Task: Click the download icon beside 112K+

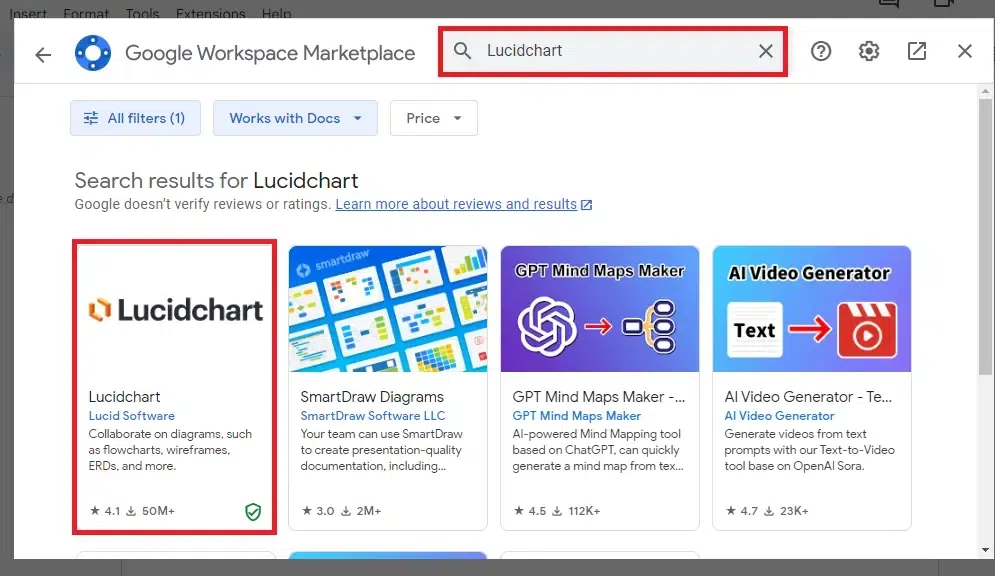Action: [x=557, y=511]
